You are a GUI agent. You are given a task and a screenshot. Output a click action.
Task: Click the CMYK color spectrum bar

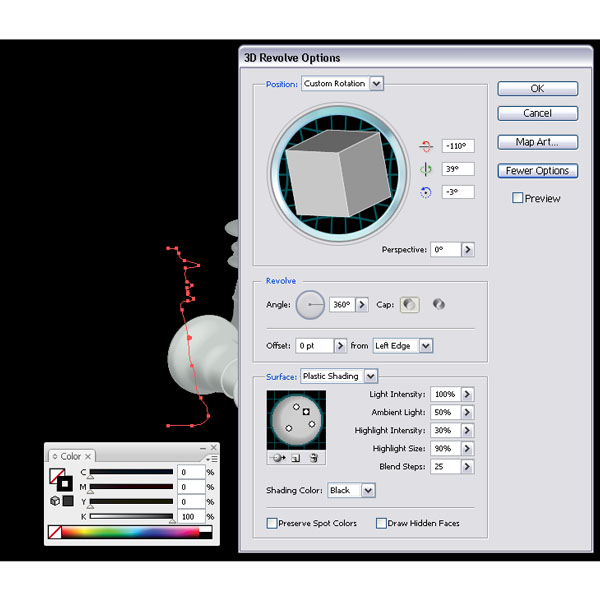click(x=130, y=532)
